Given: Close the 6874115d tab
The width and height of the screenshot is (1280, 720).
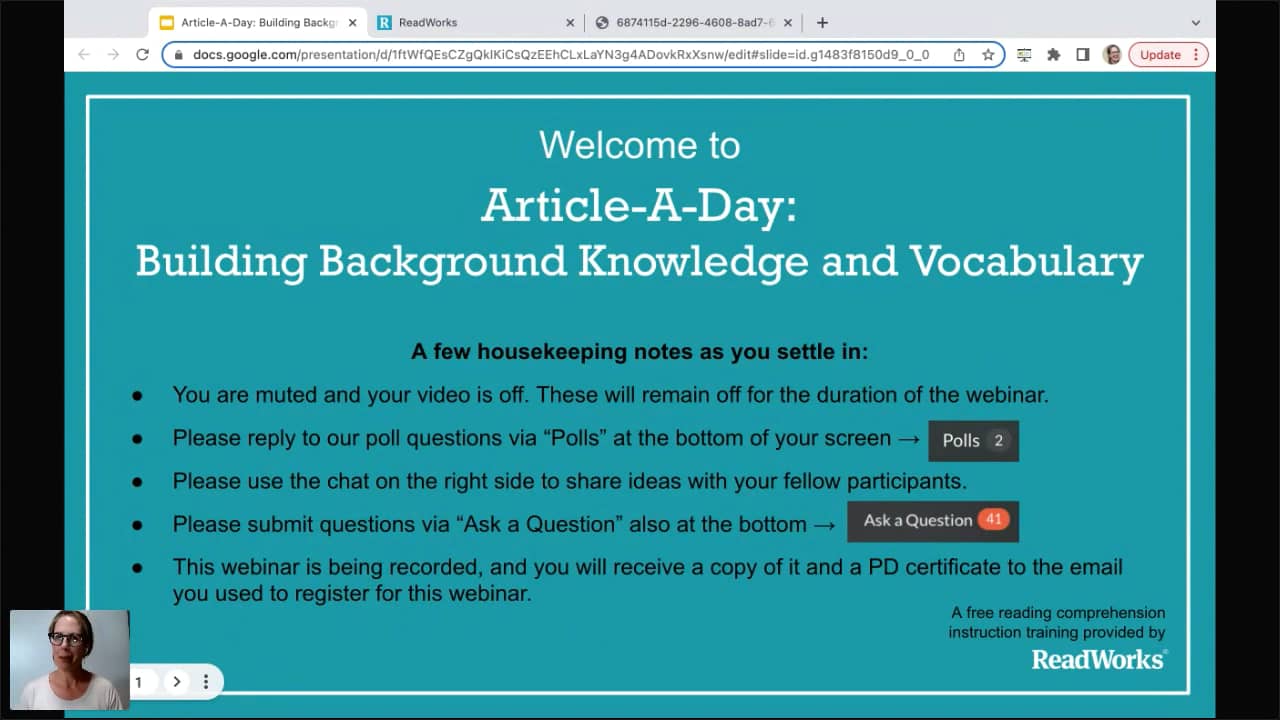Looking at the screenshot, I should pos(788,22).
